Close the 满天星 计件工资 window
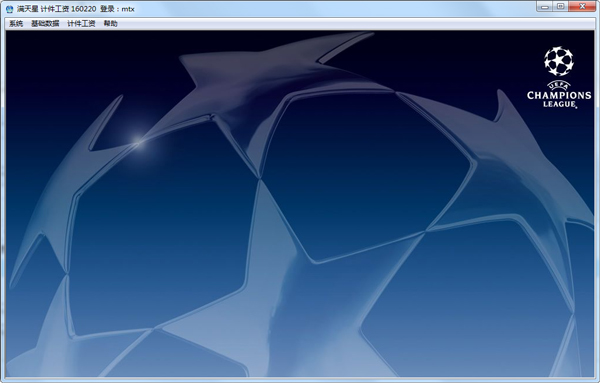Screen dimensions: 600x383 tap(582, 7)
